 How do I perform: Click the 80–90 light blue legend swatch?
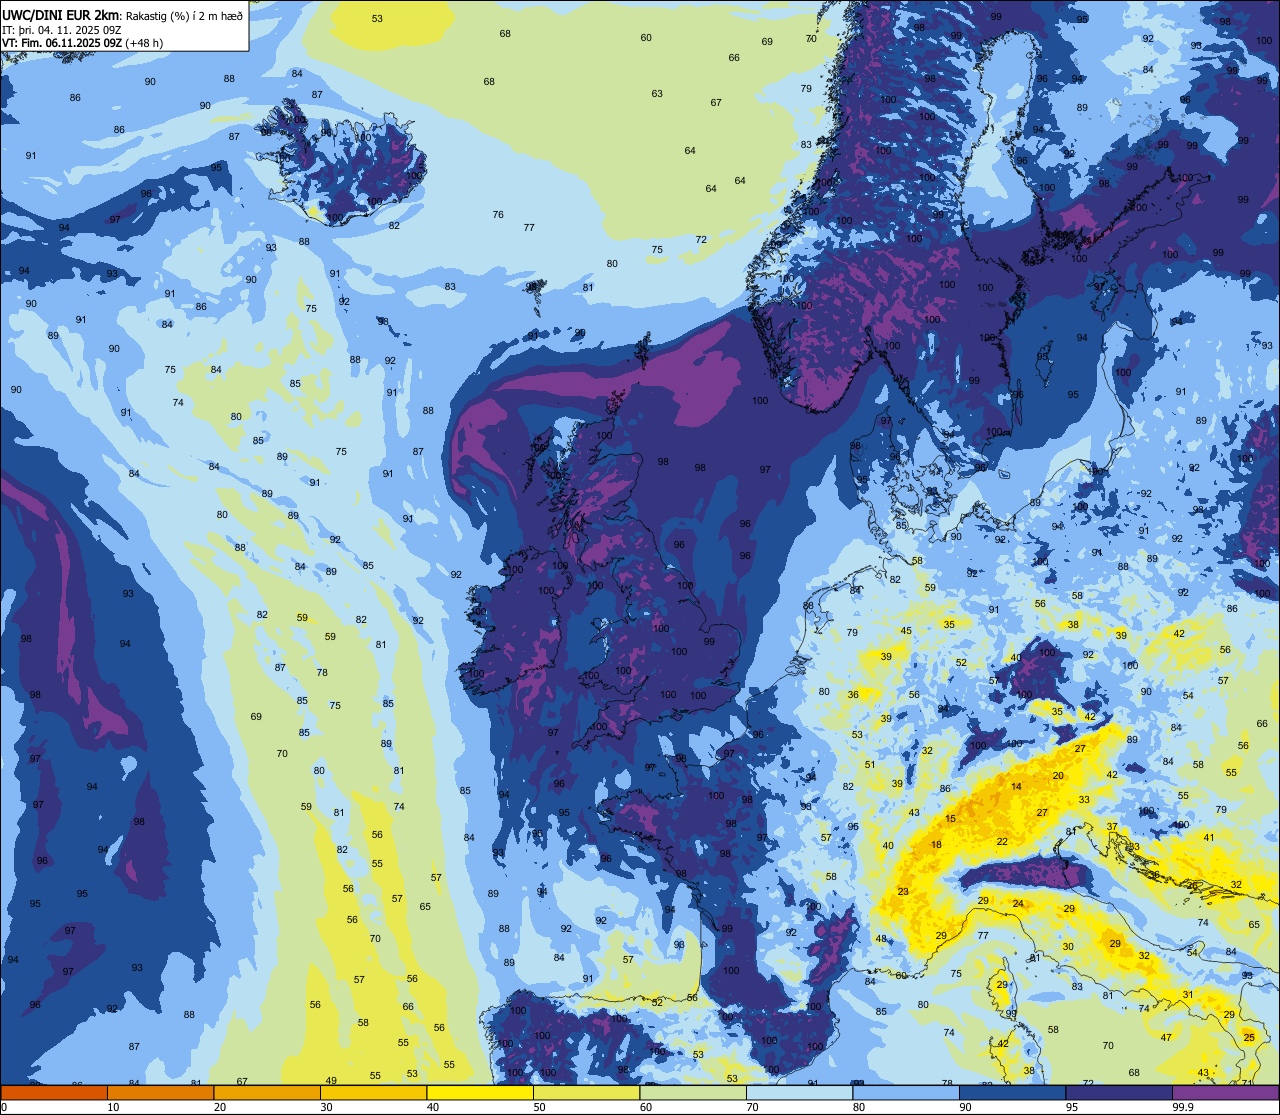point(906,1093)
